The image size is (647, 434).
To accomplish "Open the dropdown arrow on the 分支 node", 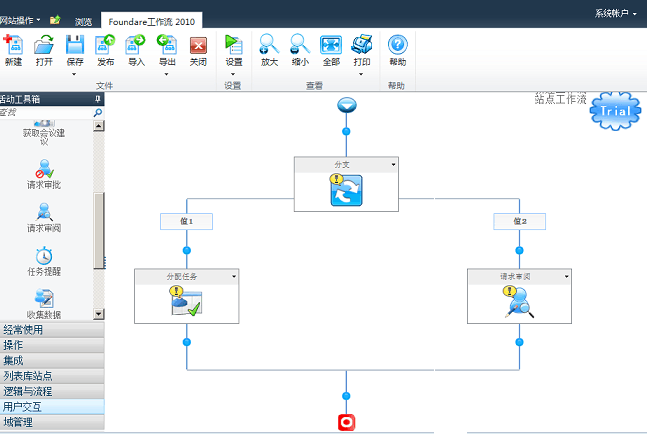I will click(x=393, y=163).
